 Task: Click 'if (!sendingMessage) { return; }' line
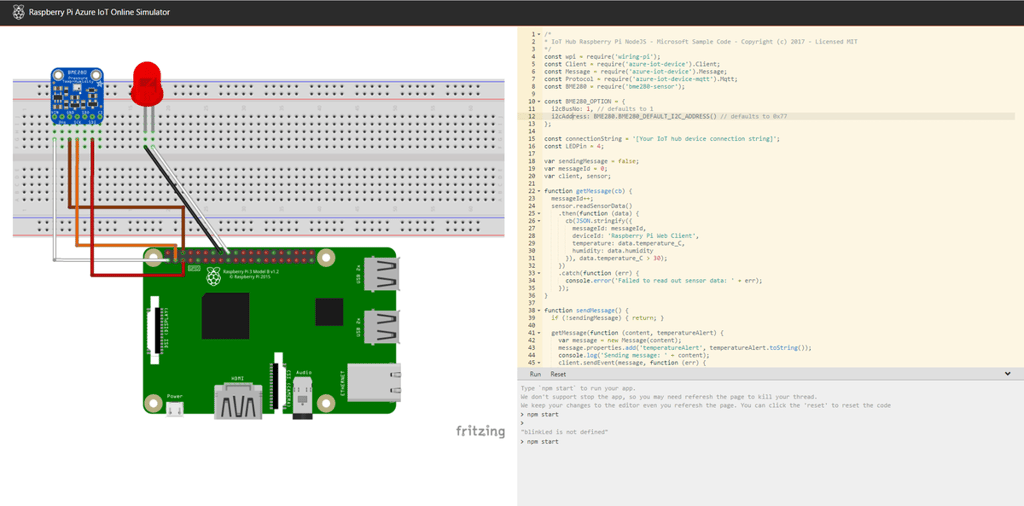click(607, 317)
